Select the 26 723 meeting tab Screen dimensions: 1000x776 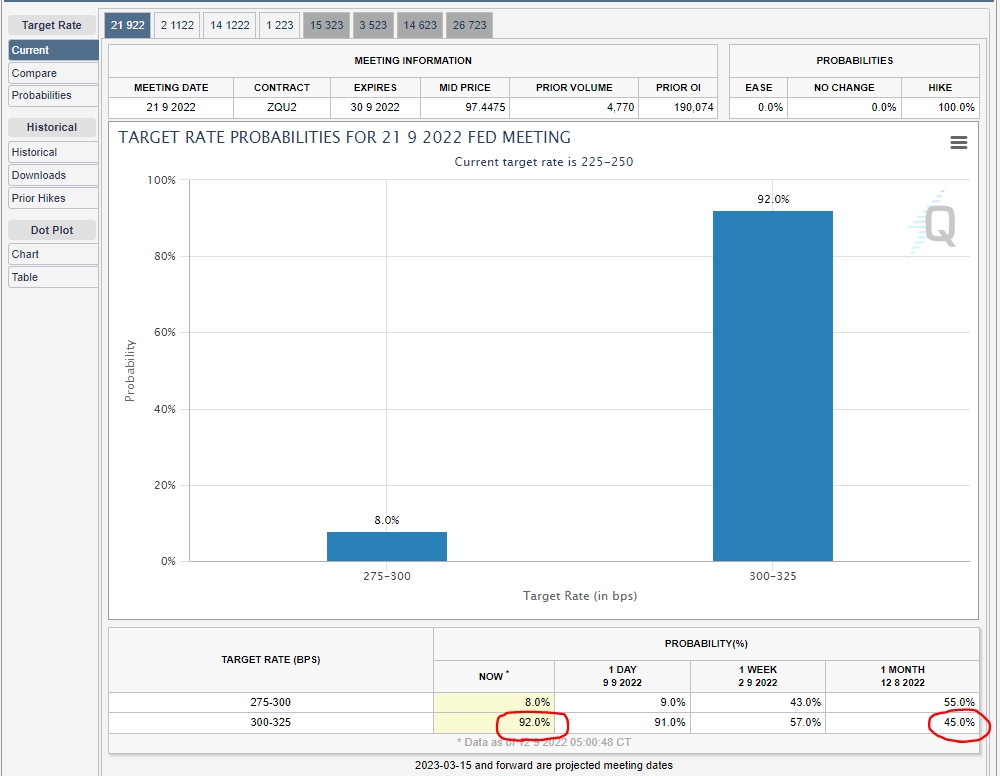(469, 26)
